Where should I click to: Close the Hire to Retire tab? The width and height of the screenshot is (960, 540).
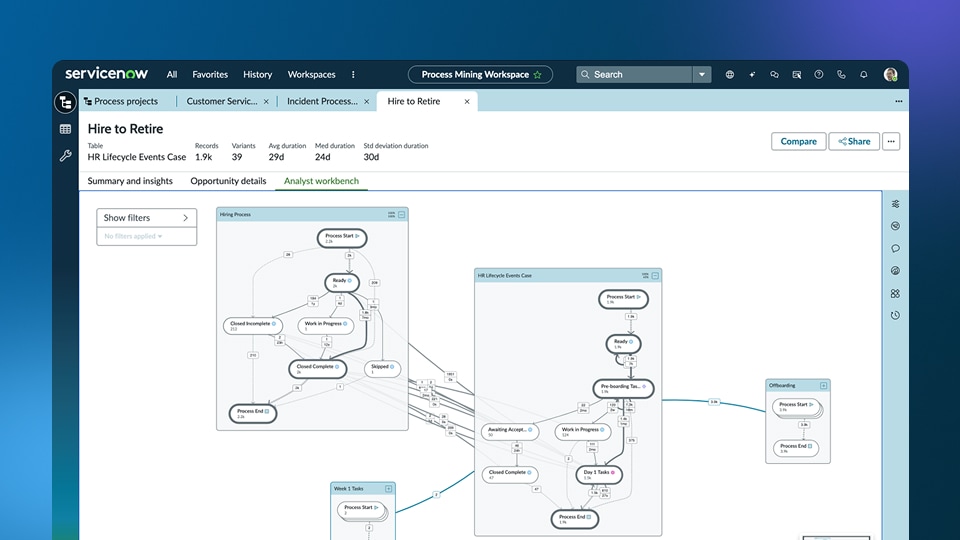point(467,102)
